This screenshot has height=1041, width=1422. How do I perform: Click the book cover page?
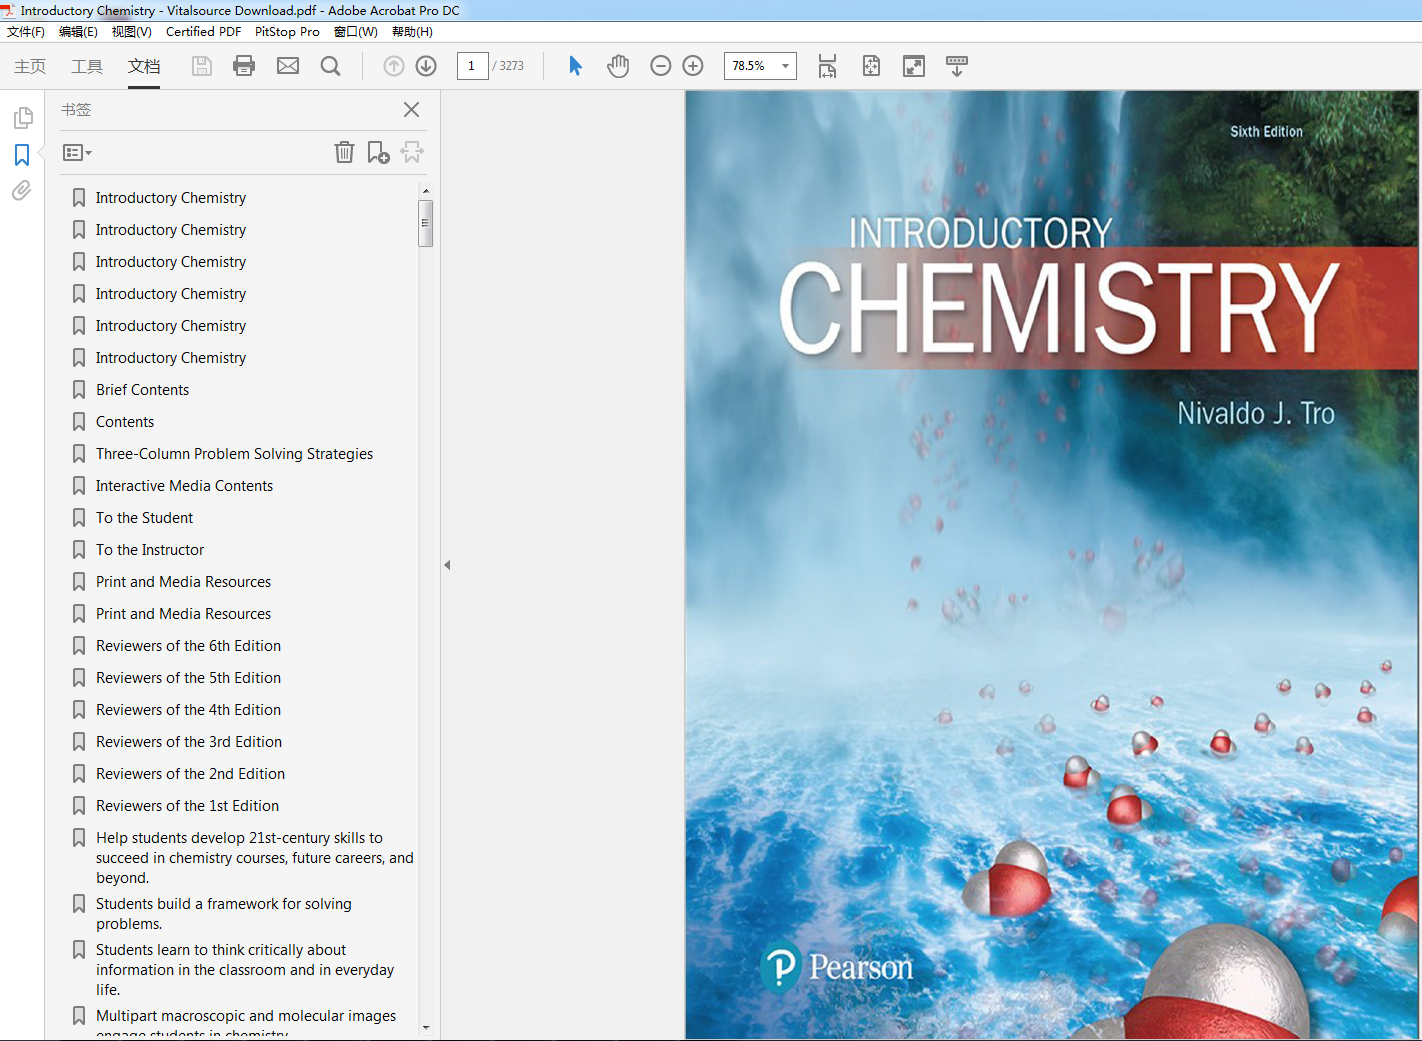coord(1052,565)
